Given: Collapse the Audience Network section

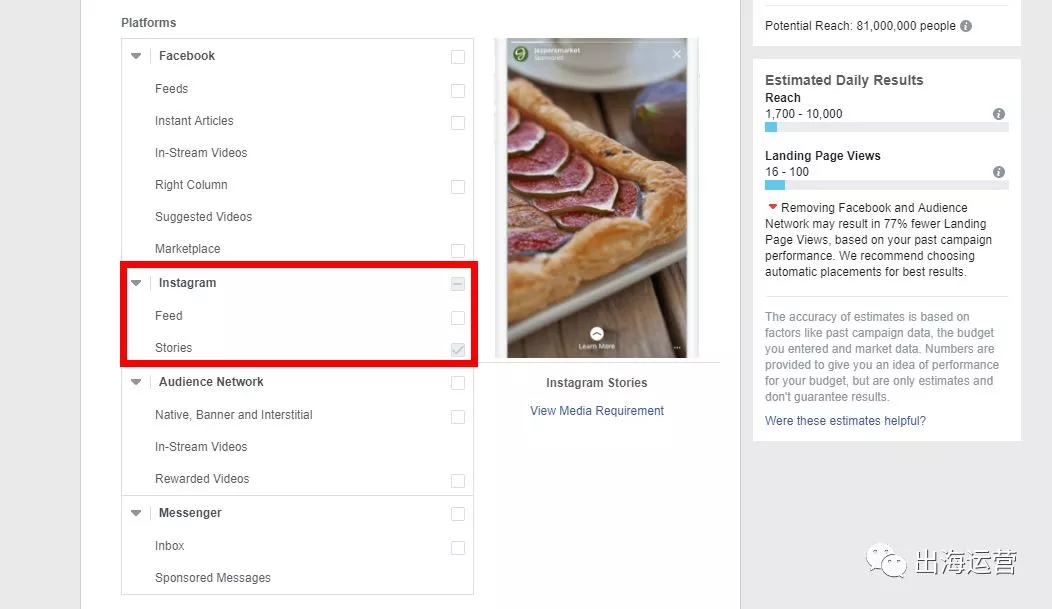Looking at the screenshot, I should [x=136, y=382].
